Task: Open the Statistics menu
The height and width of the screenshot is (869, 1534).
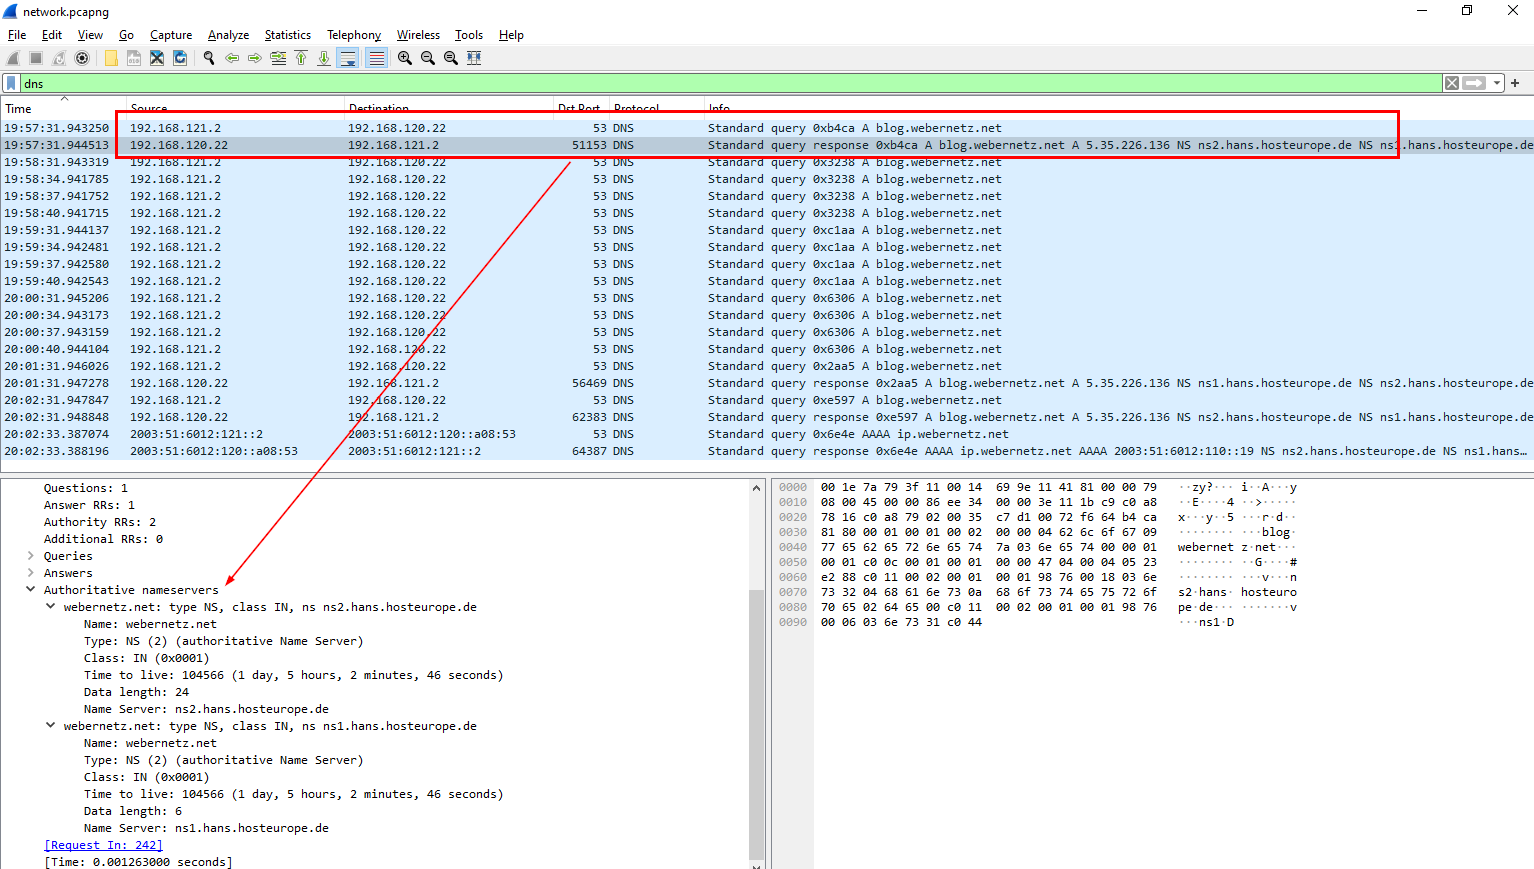Action: 287,35
